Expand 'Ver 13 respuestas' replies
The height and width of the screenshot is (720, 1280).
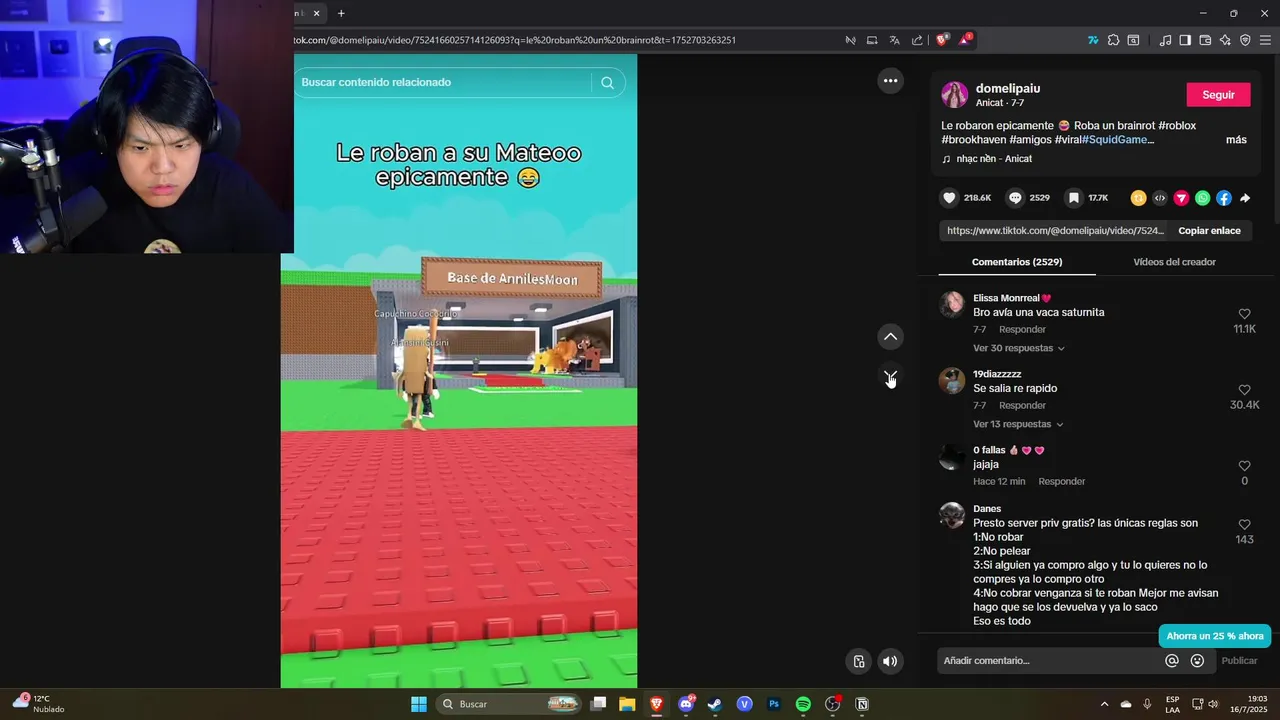[x=1019, y=424]
